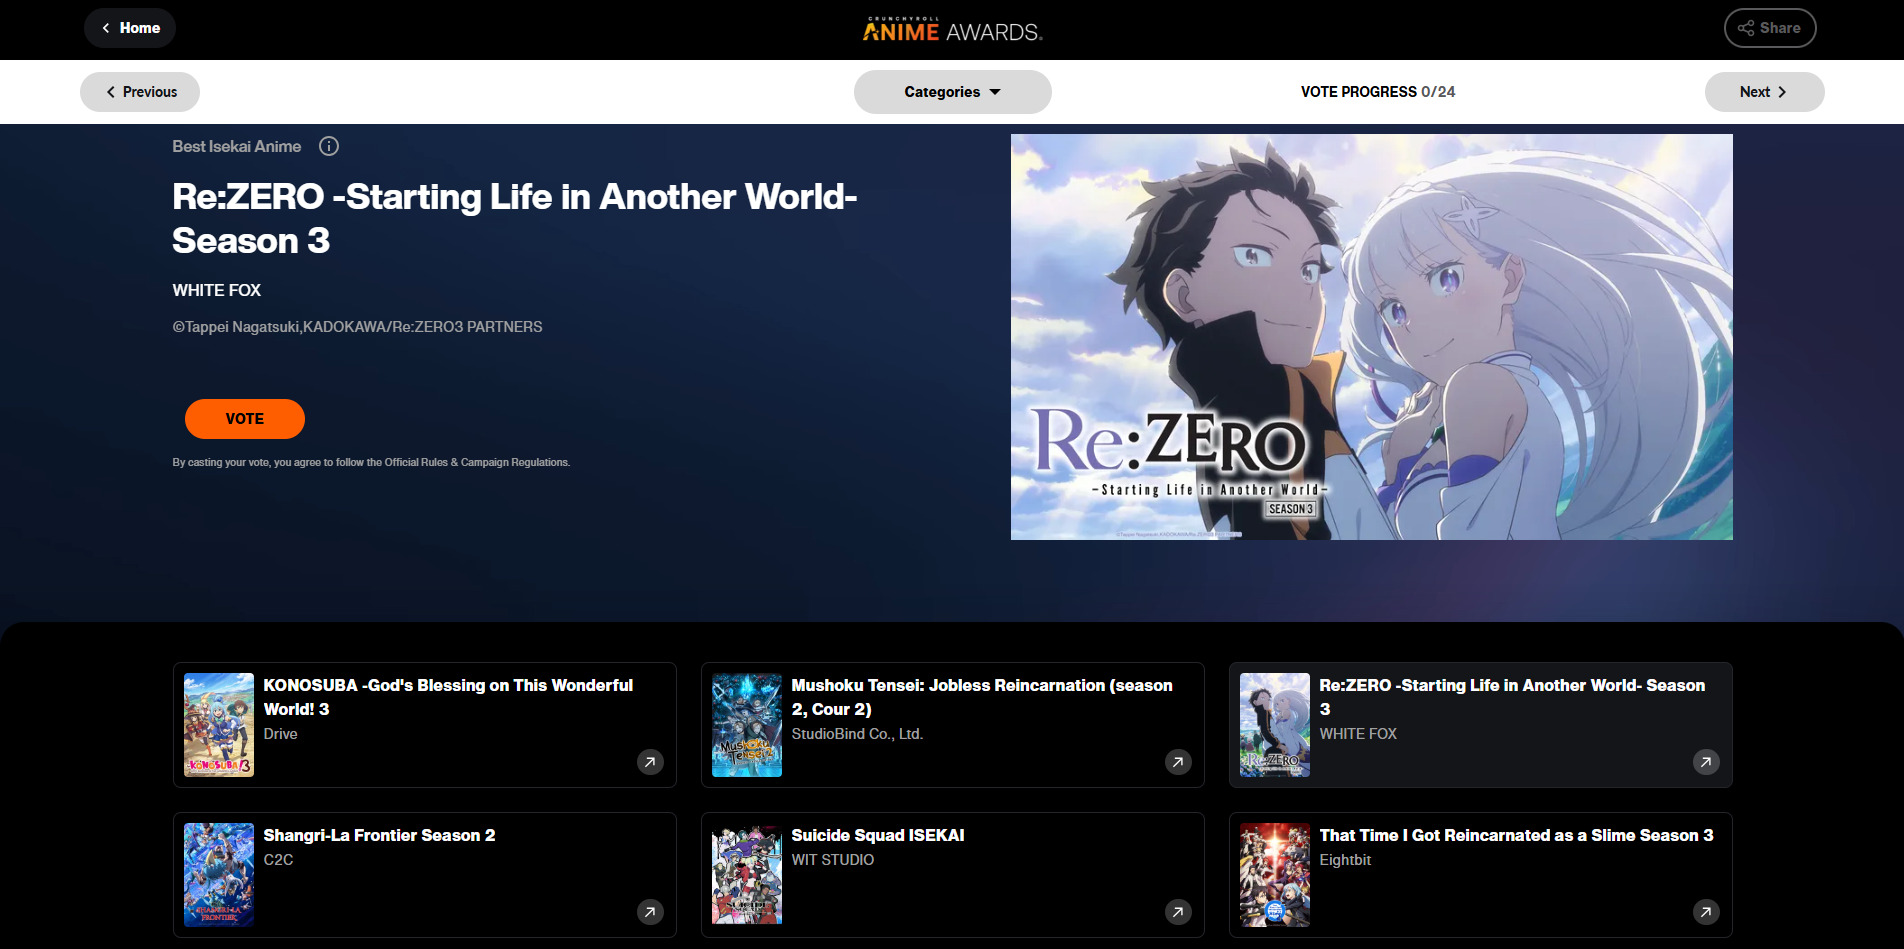Select Shangri-La Frontier Season 2 title
Image resolution: width=1904 pixels, height=949 pixels.
(x=379, y=835)
